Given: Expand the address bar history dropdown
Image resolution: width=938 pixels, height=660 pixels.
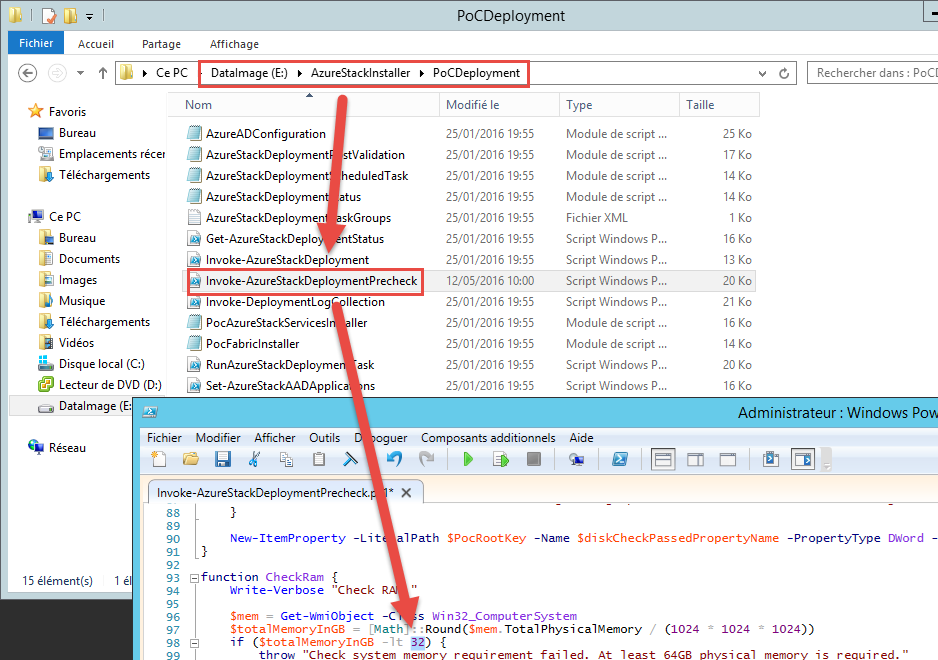Looking at the screenshot, I should (762, 74).
